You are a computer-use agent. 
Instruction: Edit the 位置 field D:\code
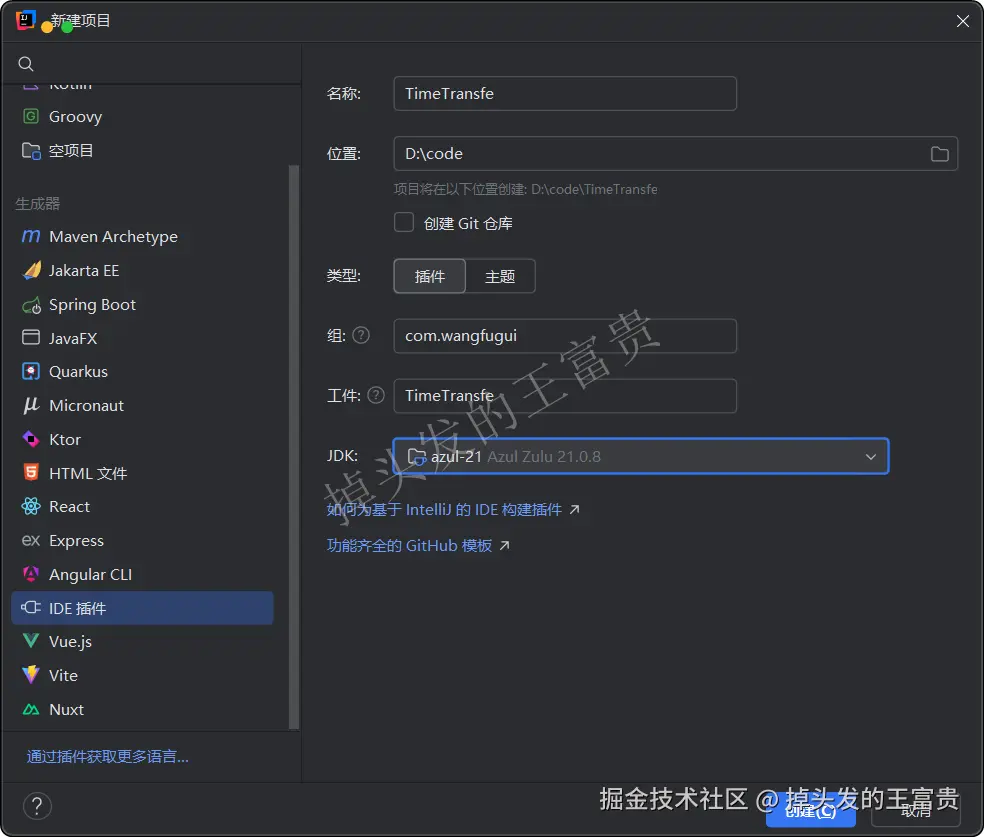coord(675,154)
